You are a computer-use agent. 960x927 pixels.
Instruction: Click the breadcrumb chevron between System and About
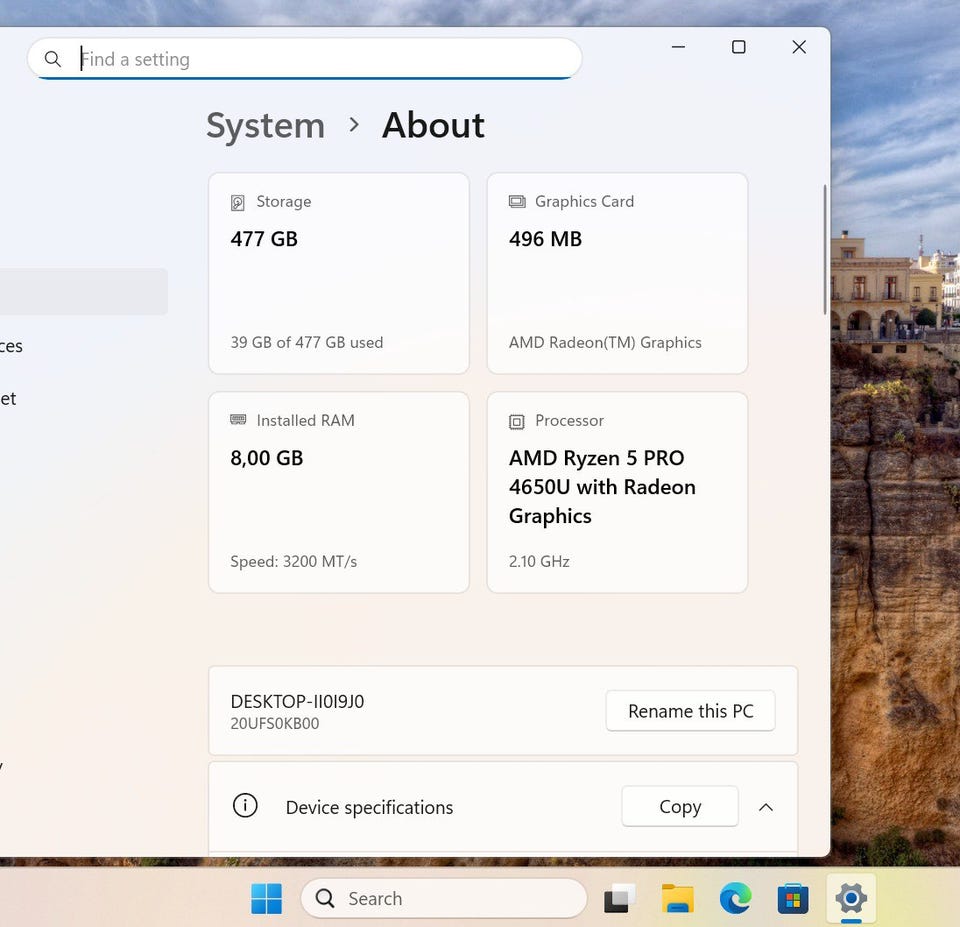(353, 125)
